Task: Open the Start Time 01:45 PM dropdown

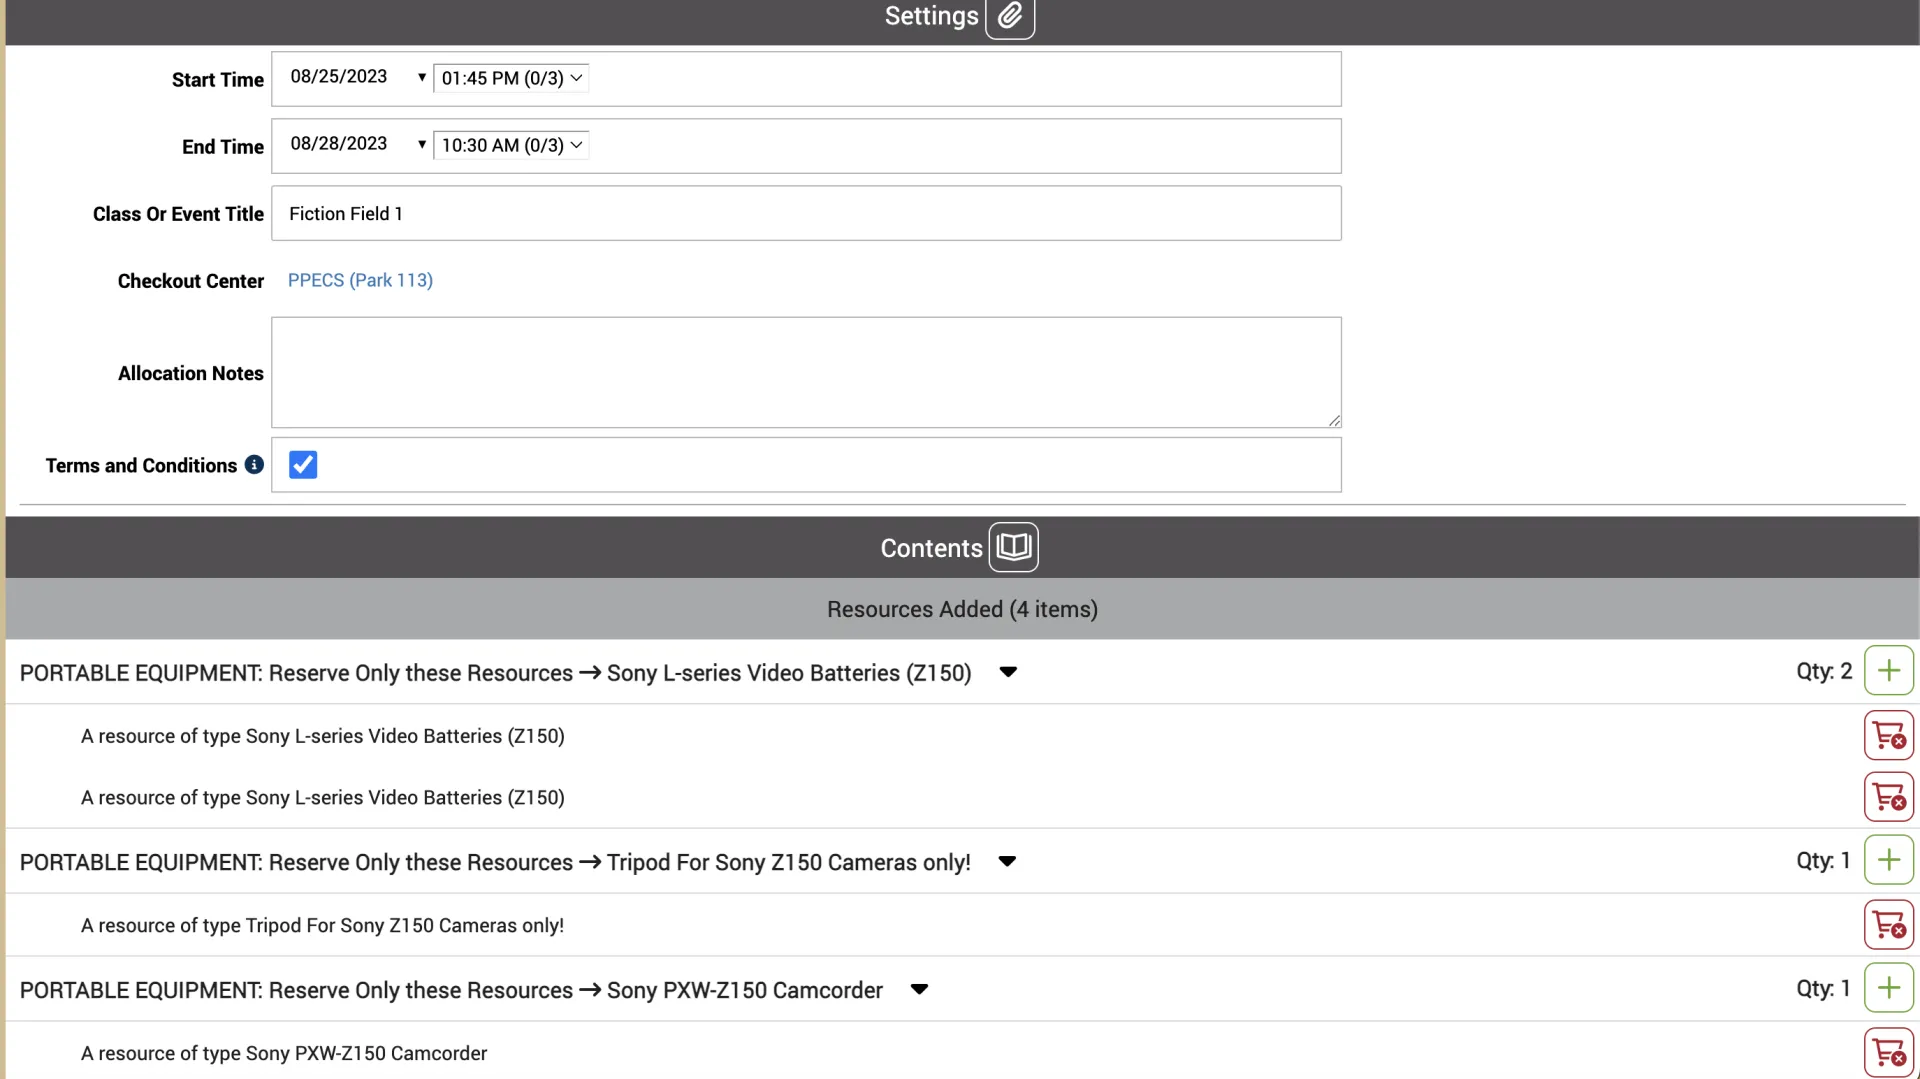Action: pyautogui.click(x=511, y=78)
